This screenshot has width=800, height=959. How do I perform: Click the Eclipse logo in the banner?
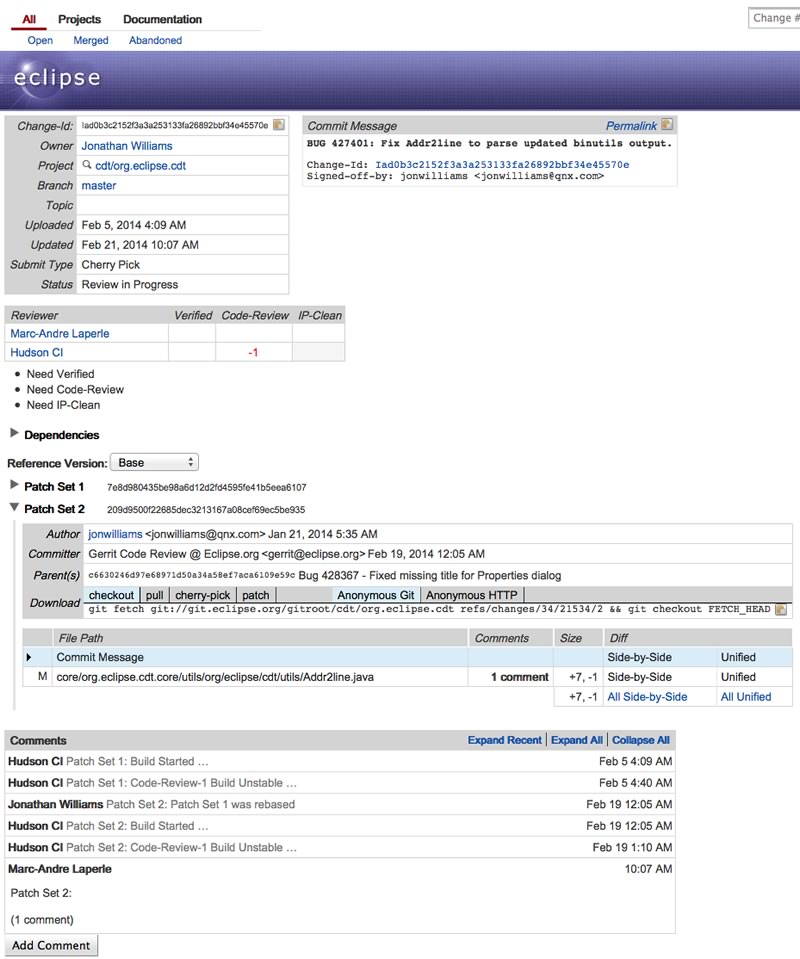pyautogui.click(x=56, y=79)
